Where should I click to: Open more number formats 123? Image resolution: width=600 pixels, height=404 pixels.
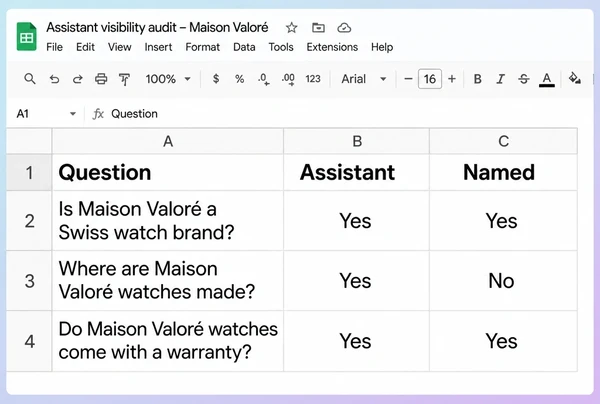(x=313, y=79)
